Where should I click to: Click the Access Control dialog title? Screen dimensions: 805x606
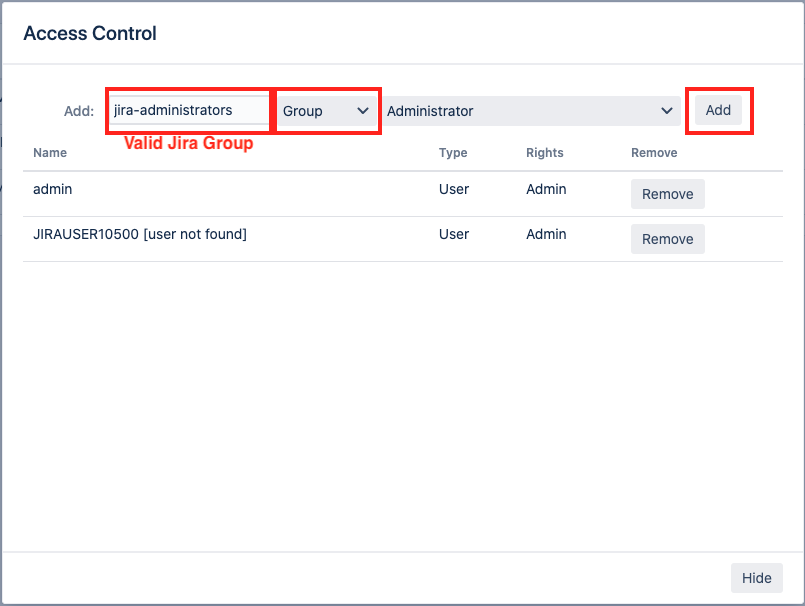pos(90,33)
